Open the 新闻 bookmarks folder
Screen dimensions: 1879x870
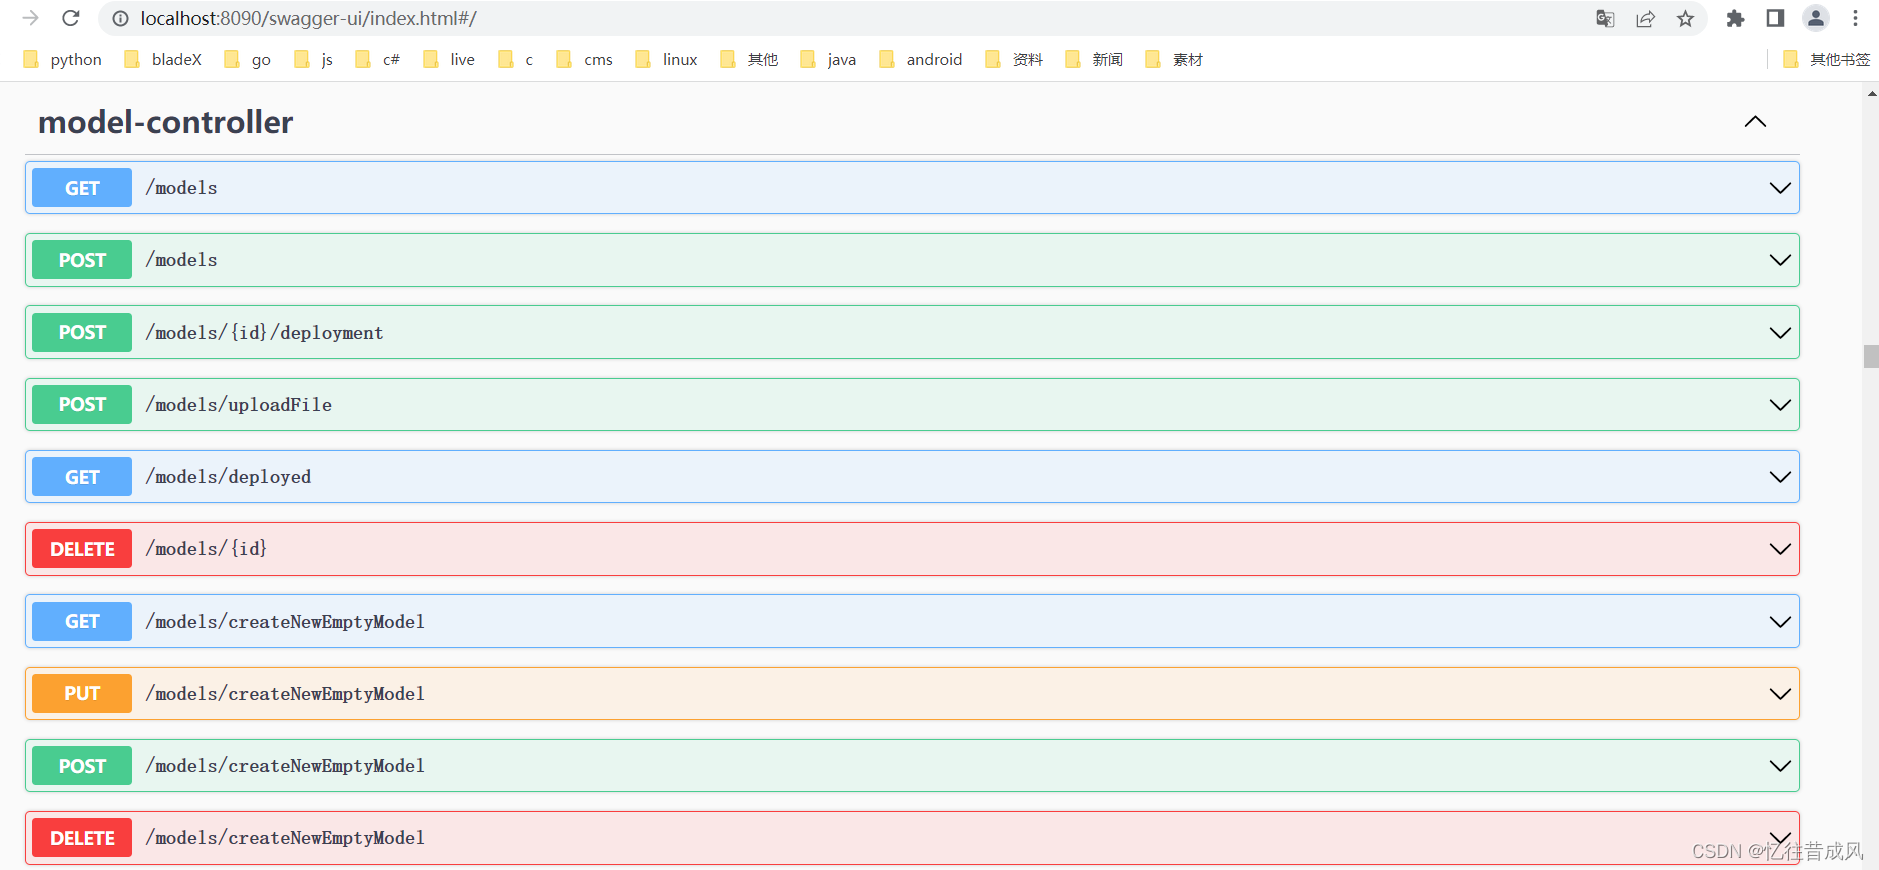tap(1094, 59)
